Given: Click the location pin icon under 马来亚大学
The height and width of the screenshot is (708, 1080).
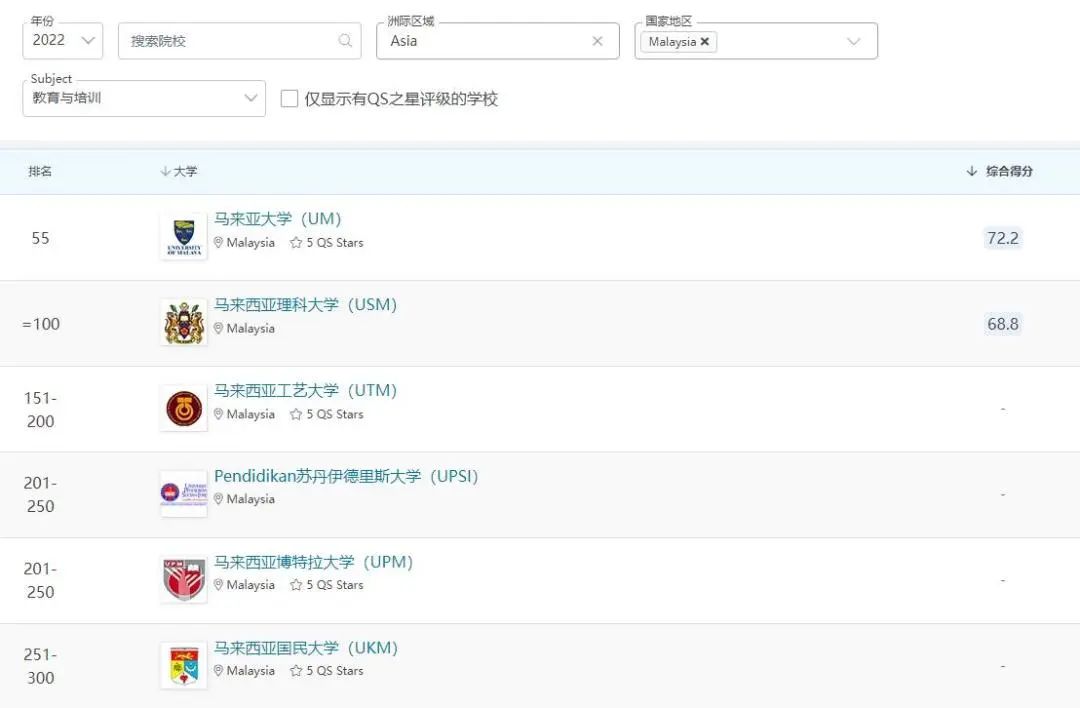Looking at the screenshot, I should coord(219,242).
